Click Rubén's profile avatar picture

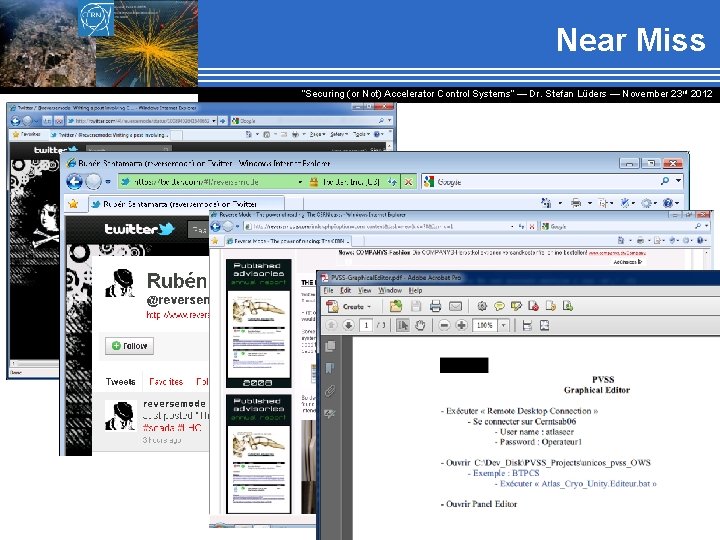[x=120, y=283]
